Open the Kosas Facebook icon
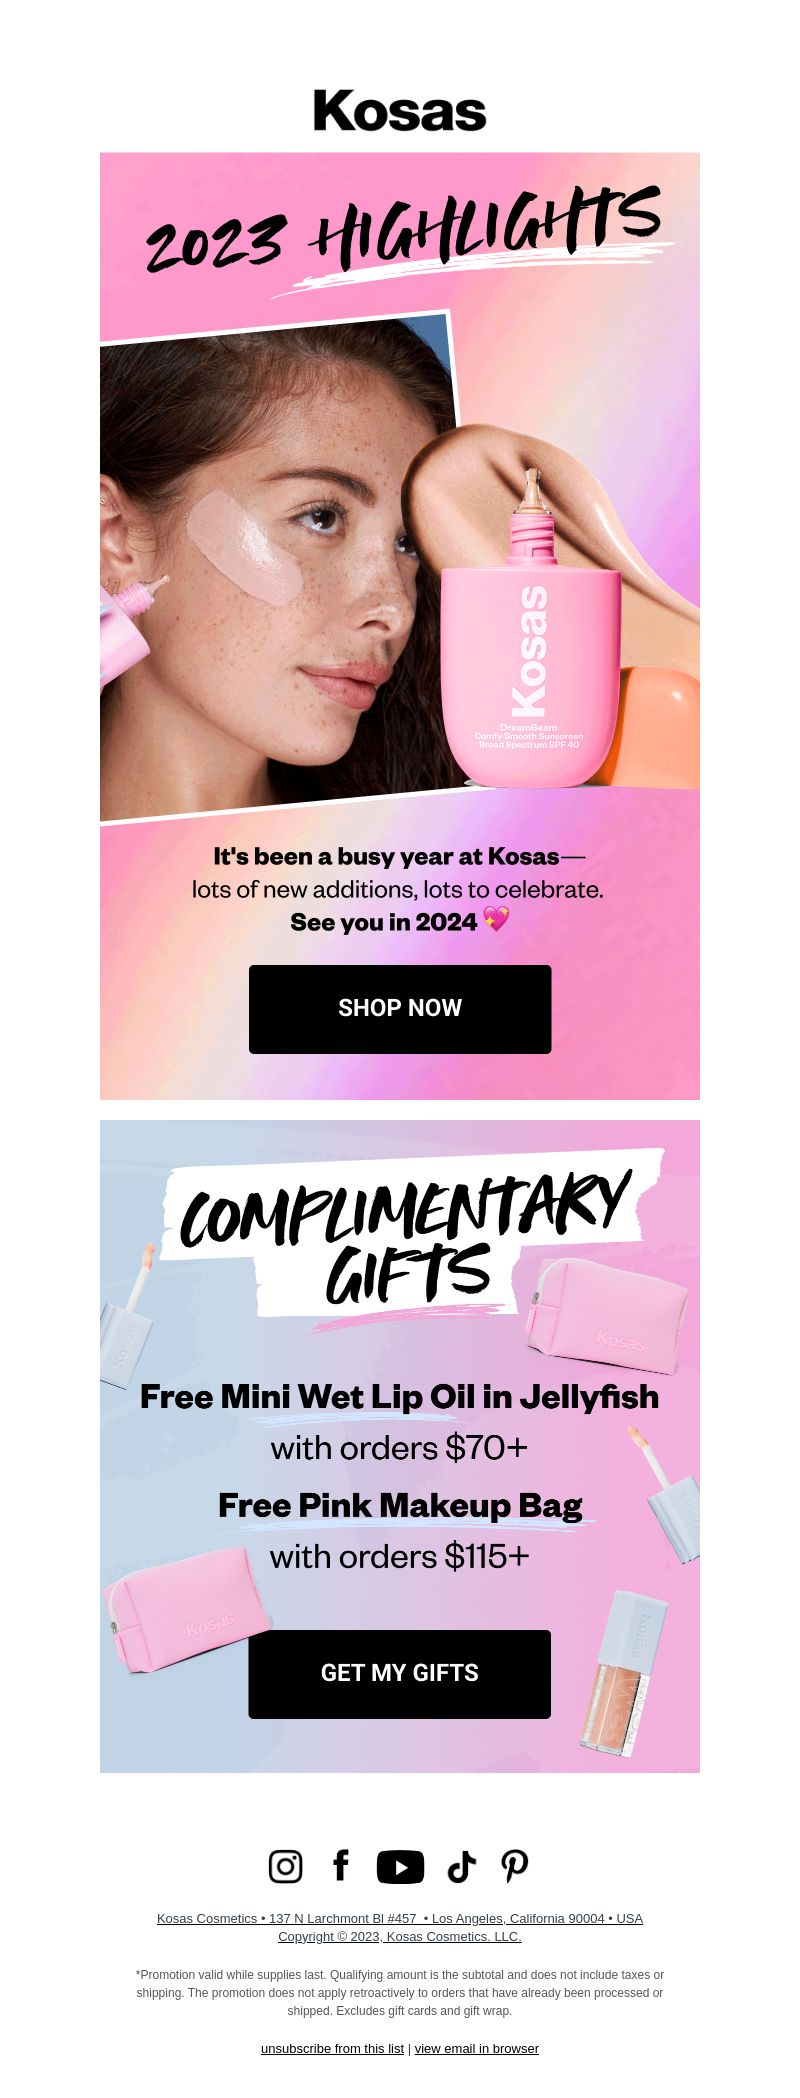 (341, 1865)
